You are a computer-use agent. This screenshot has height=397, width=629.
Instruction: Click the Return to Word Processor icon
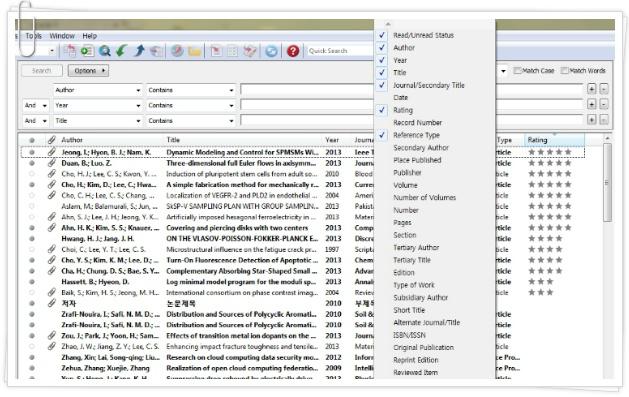pyautogui.click(x=250, y=51)
